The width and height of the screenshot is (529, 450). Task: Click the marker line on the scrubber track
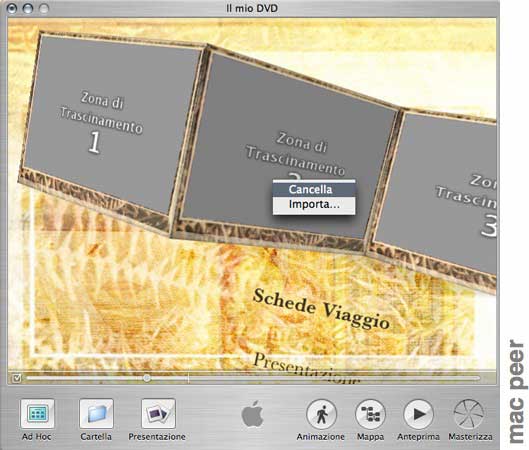pos(188,378)
